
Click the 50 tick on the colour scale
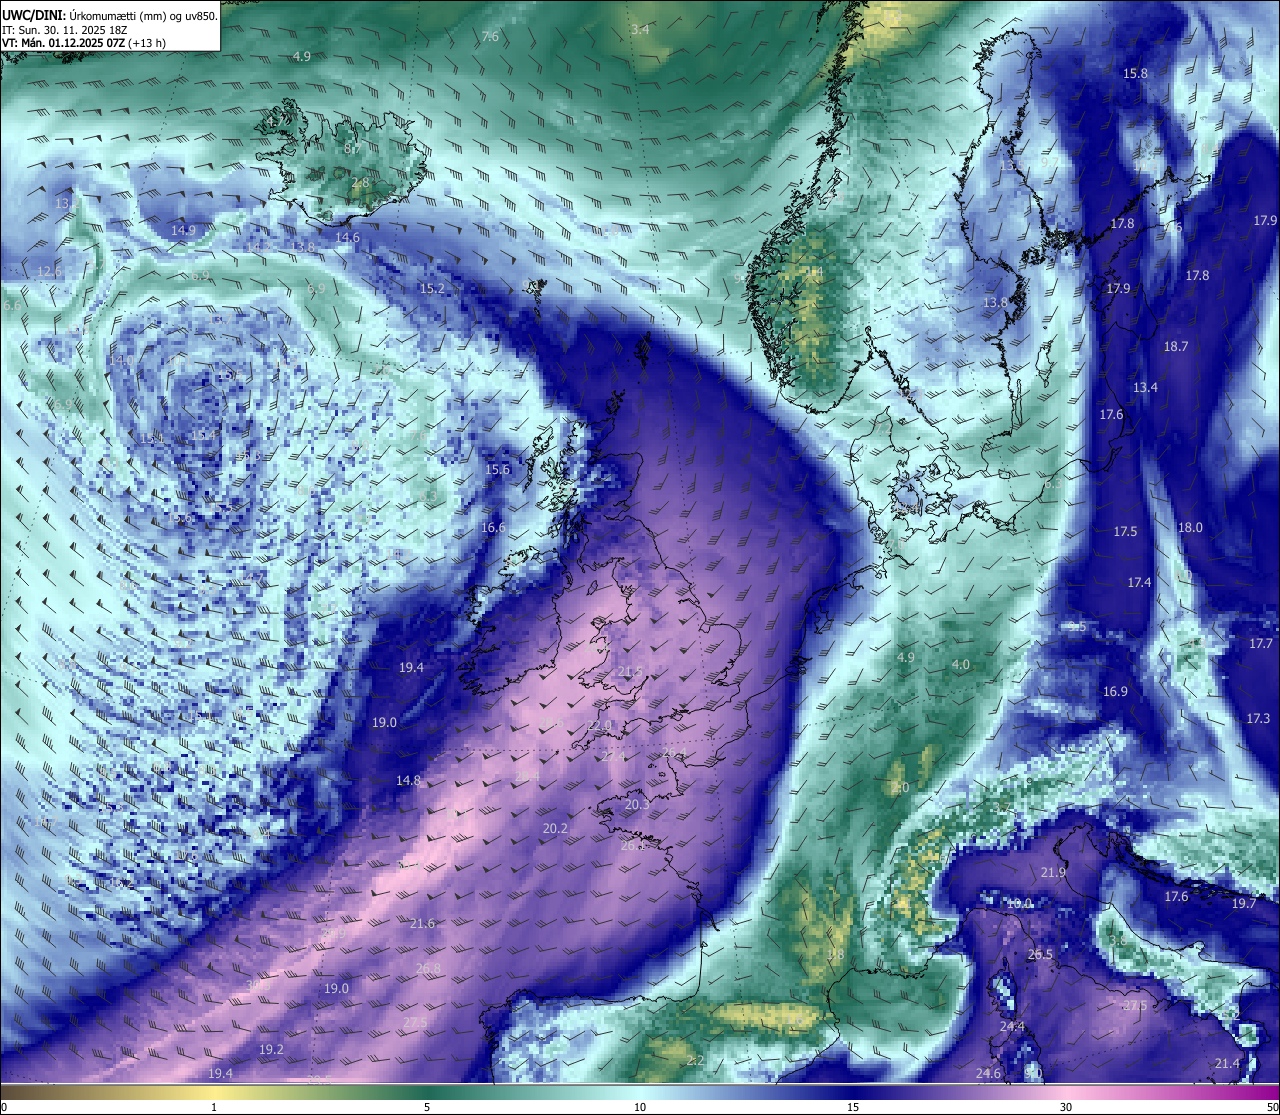1272,1107
